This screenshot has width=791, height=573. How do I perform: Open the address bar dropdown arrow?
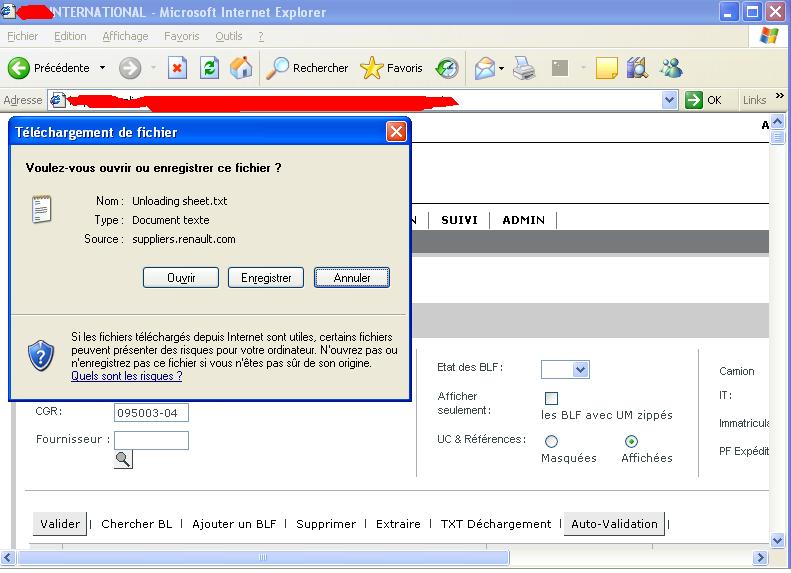pos(670,100)
